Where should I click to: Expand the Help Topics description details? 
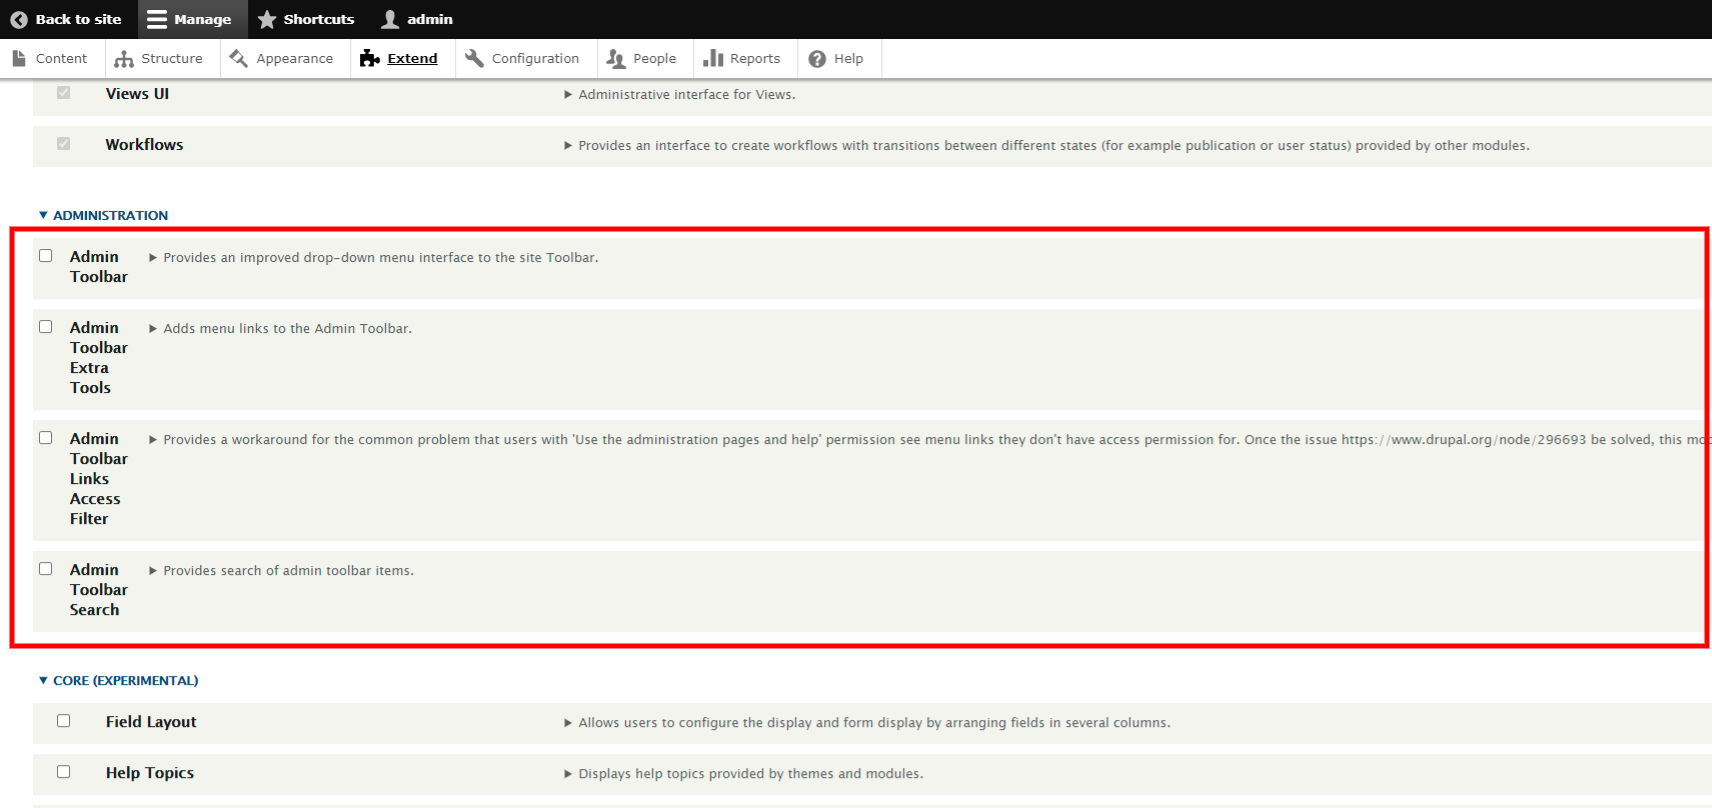point(744,774)
